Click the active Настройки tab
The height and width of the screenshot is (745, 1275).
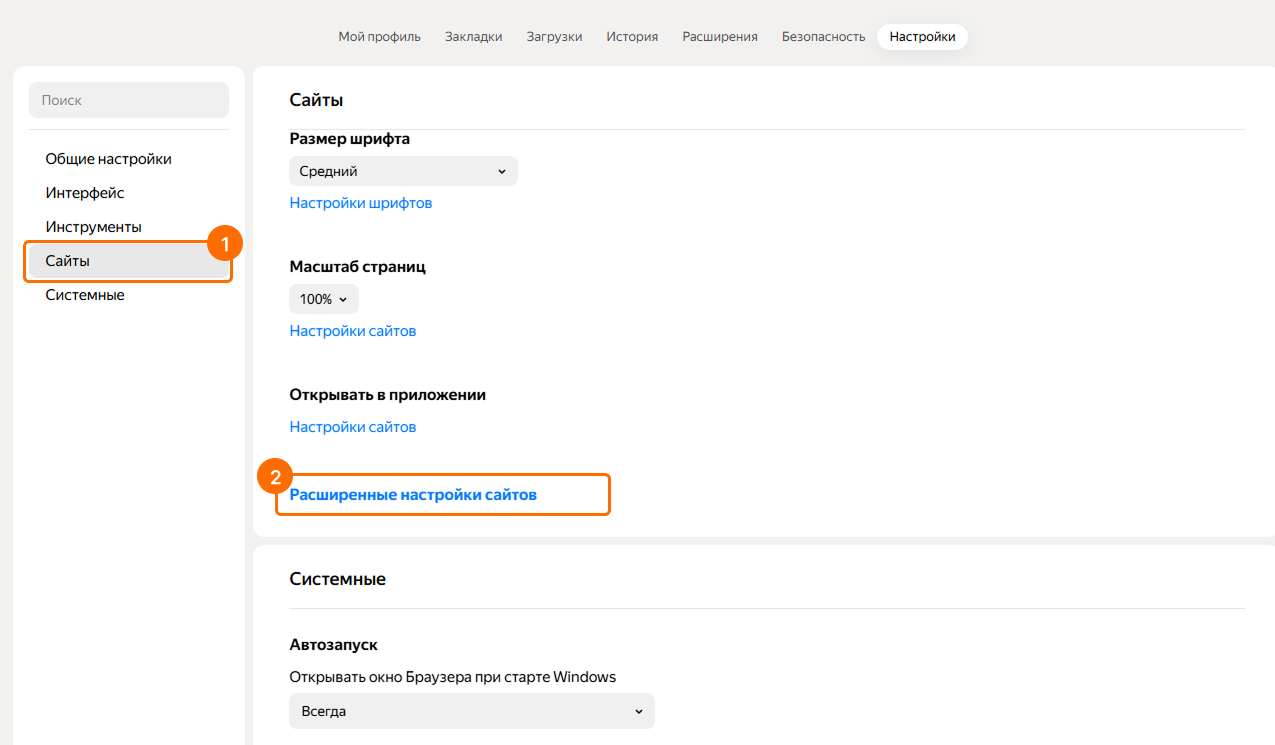[922, 37]
